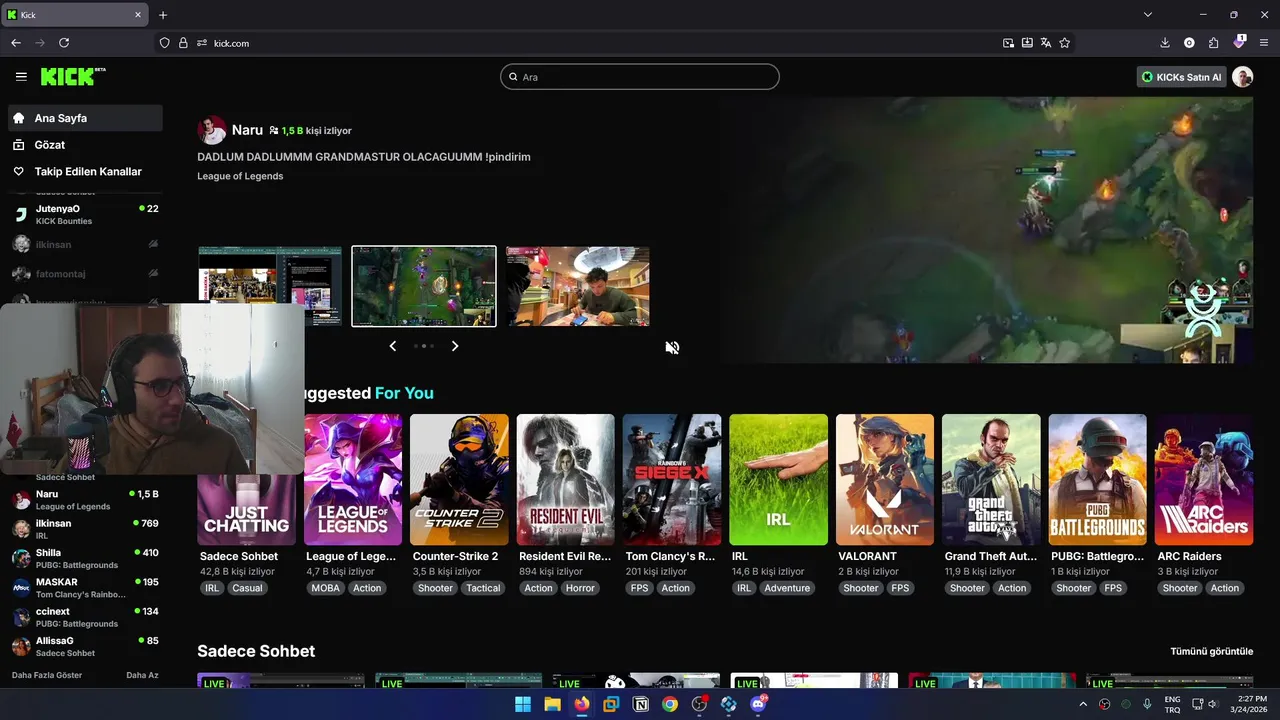This screenshot has height=720, width=1280.
Task: Open Google Chrome from taskbar
Action: [670, 704]
